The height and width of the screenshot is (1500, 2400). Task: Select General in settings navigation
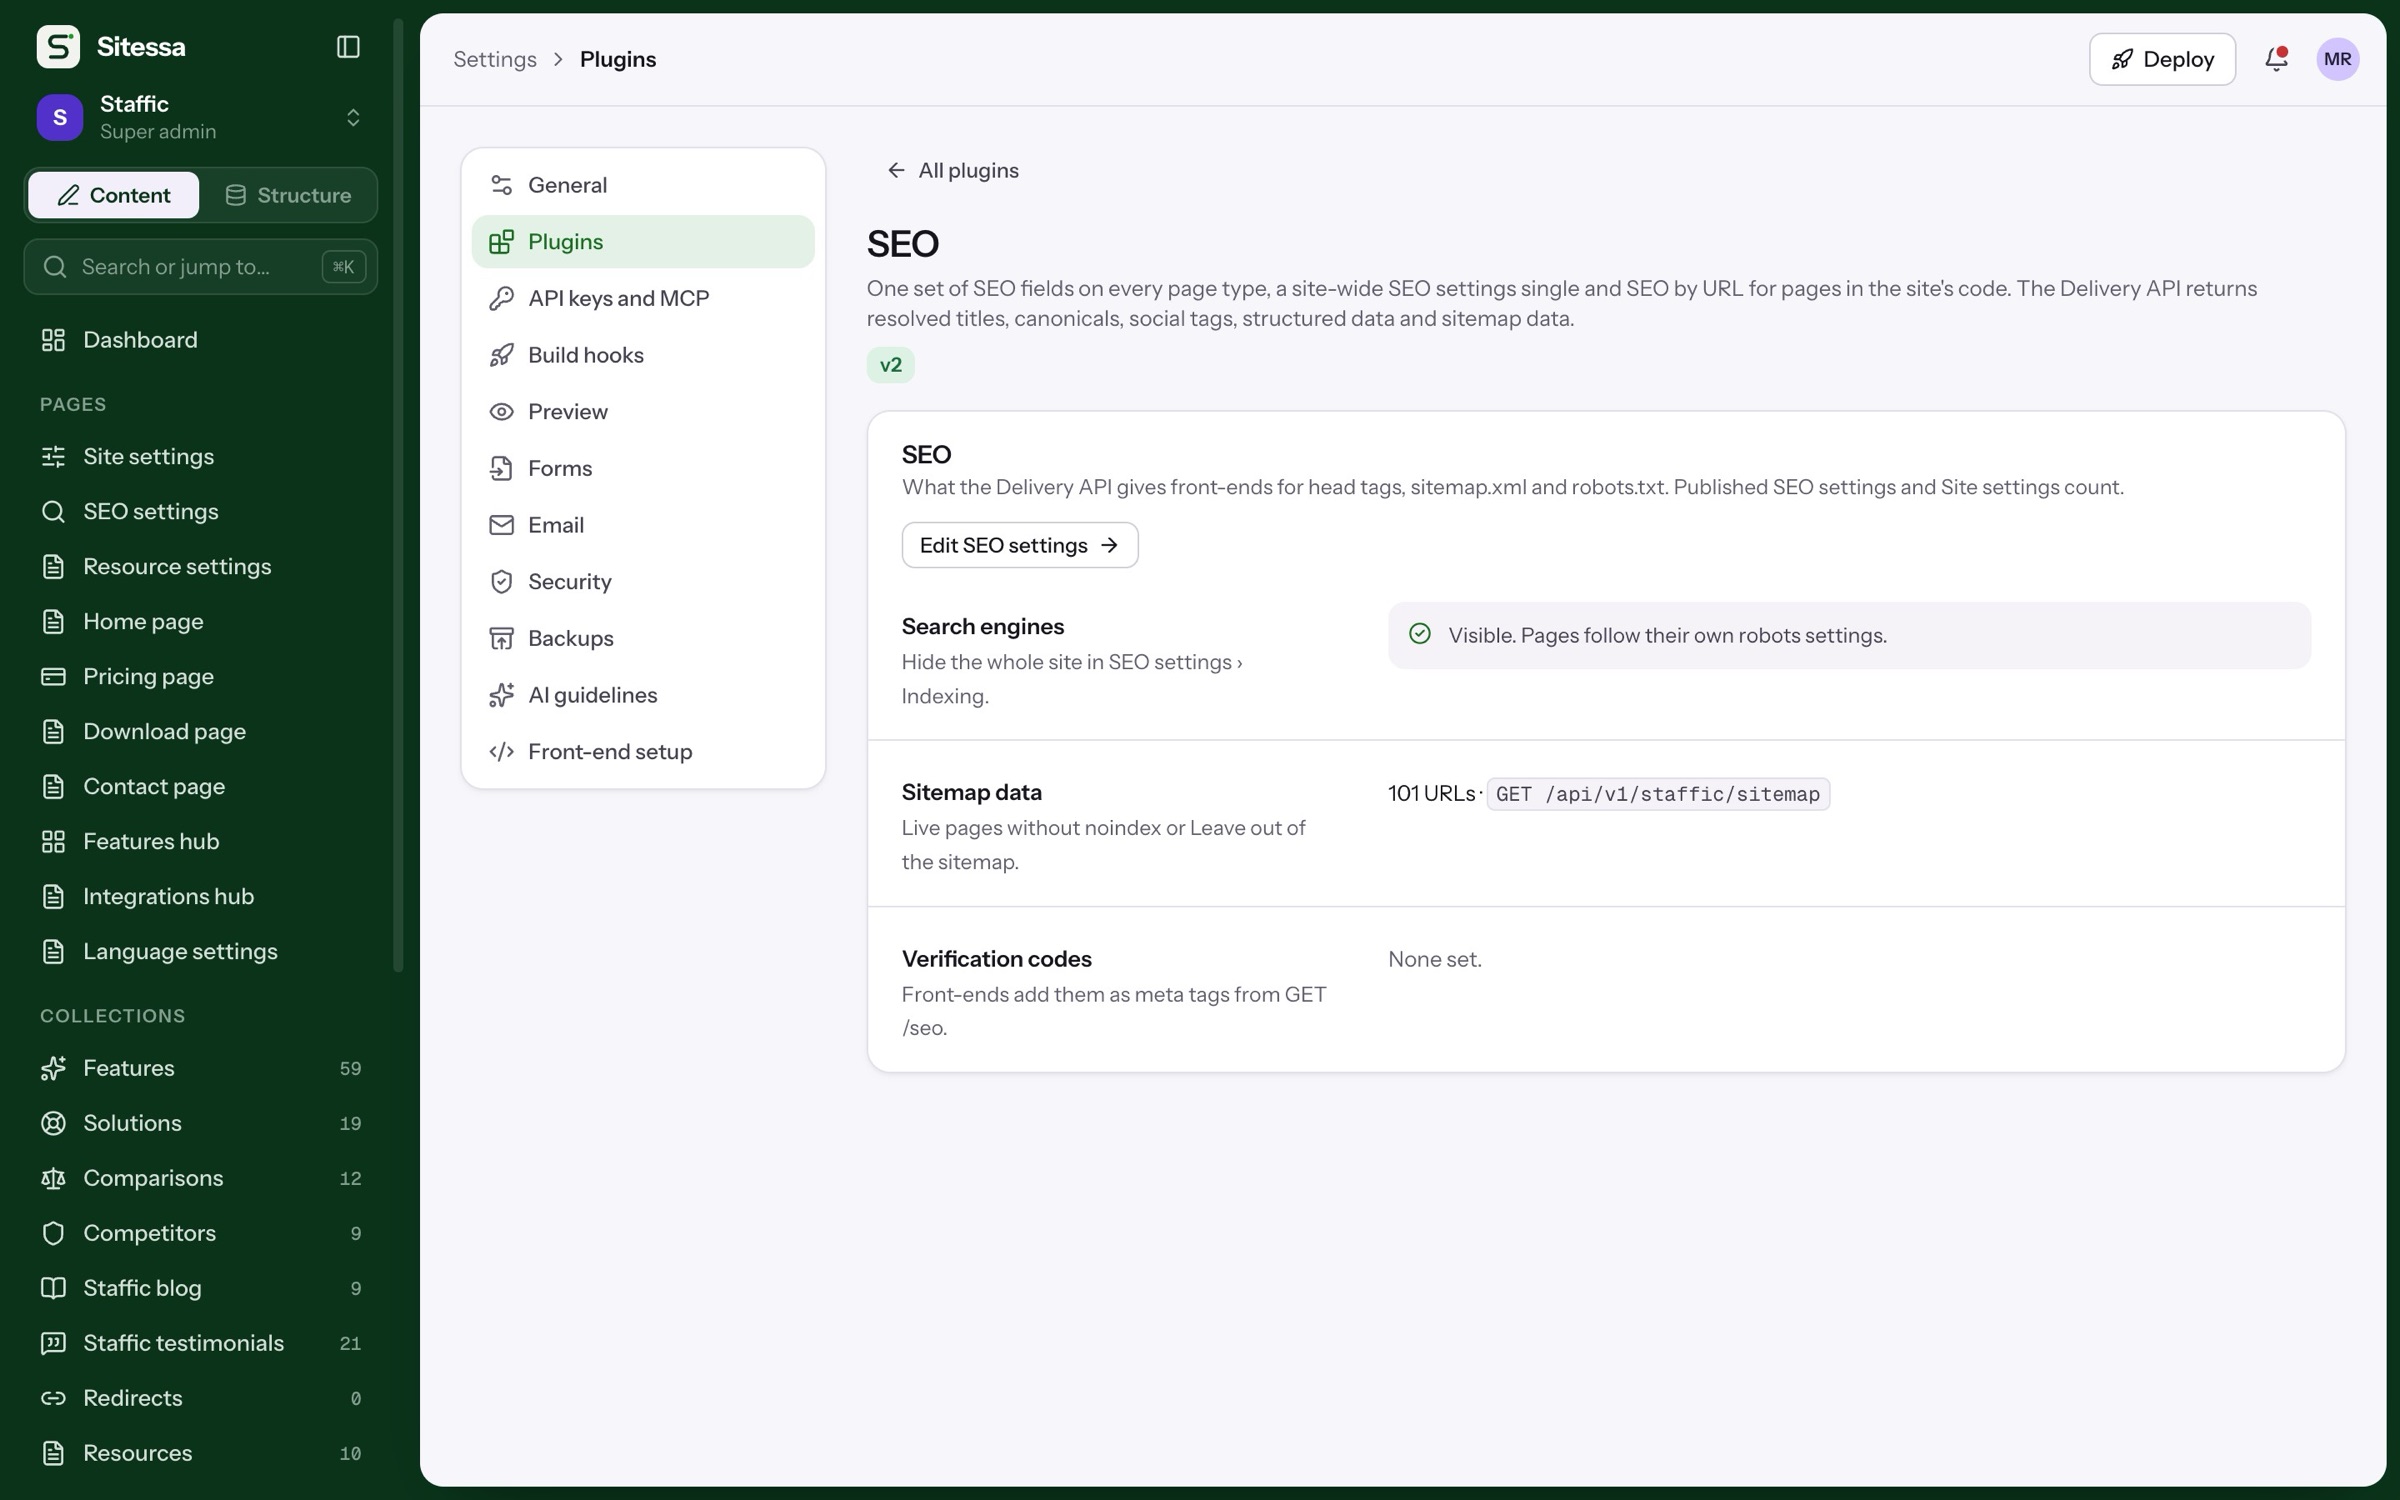pos(643,185)
